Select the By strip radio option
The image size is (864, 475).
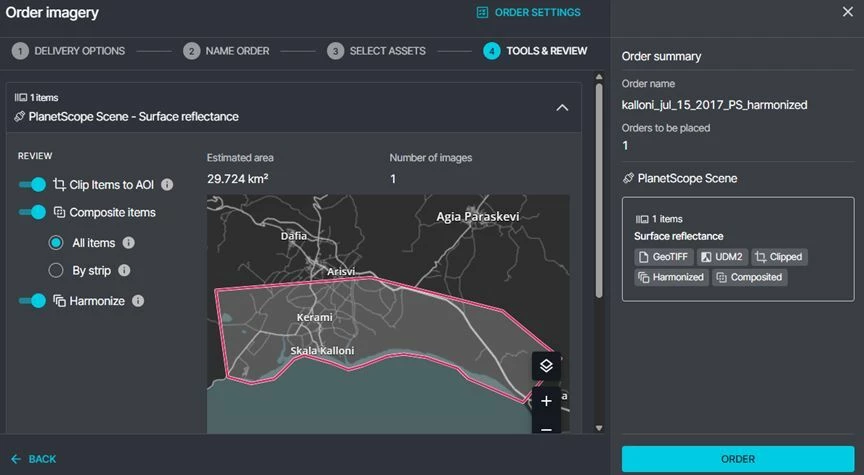(56, 271)
